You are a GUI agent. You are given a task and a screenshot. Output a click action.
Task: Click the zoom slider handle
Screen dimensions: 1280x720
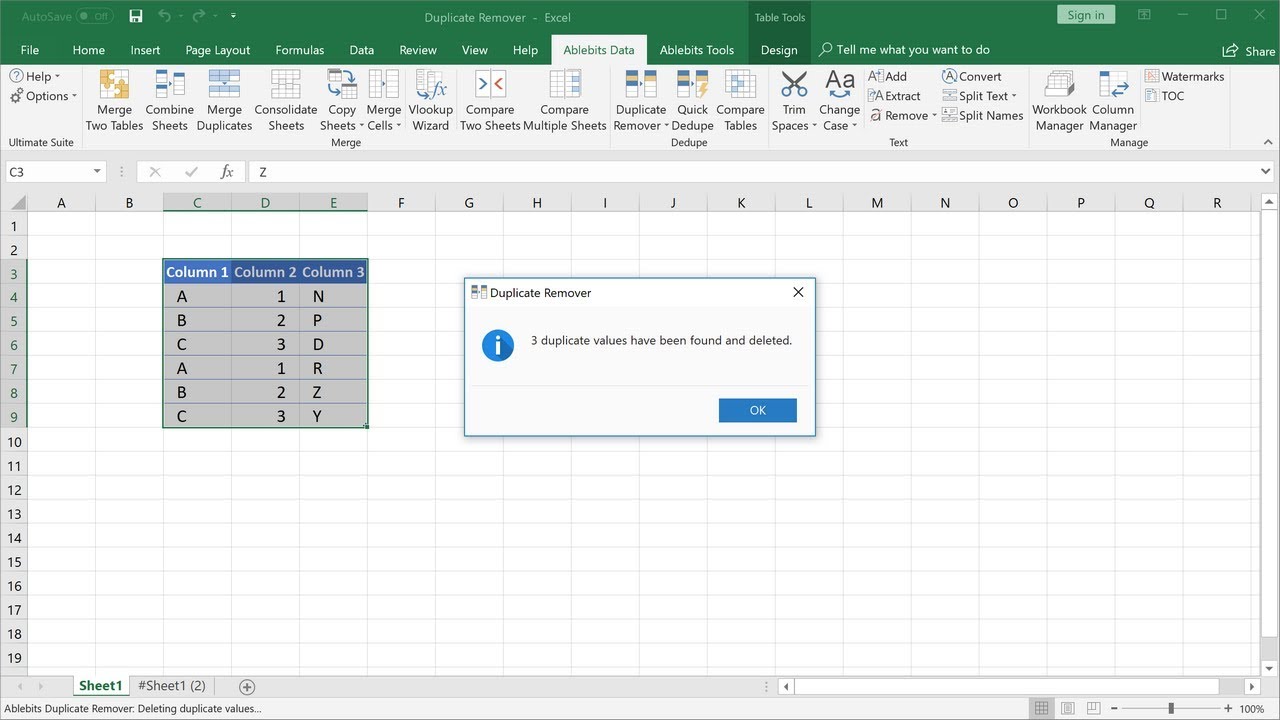point(1171,709)
